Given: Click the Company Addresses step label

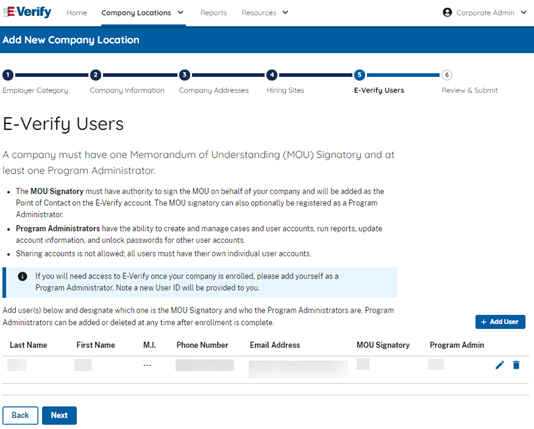Looking at the screenshot, I should click(214, 91).
